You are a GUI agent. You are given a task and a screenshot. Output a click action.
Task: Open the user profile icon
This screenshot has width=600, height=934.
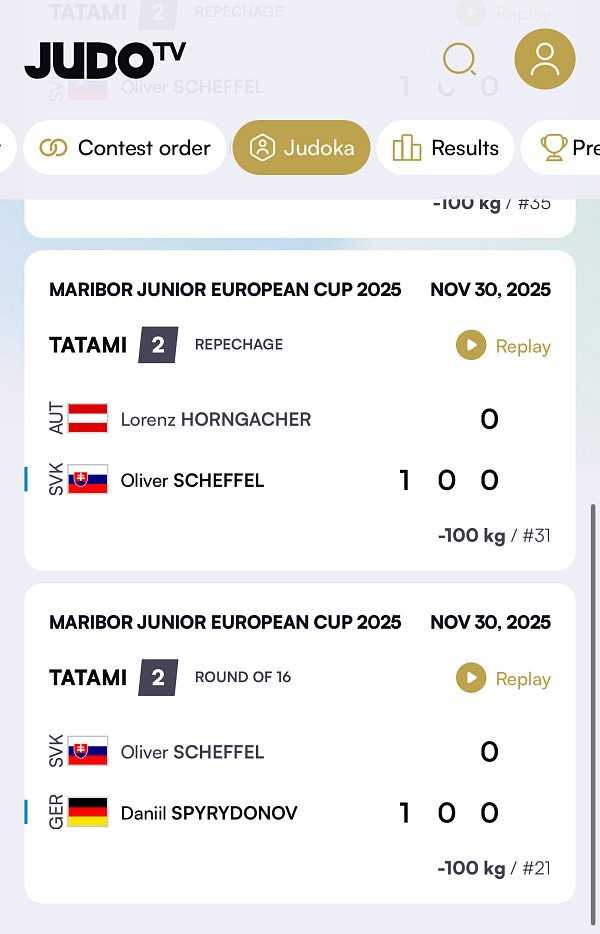pyautogui.click(x=544, y=59)
